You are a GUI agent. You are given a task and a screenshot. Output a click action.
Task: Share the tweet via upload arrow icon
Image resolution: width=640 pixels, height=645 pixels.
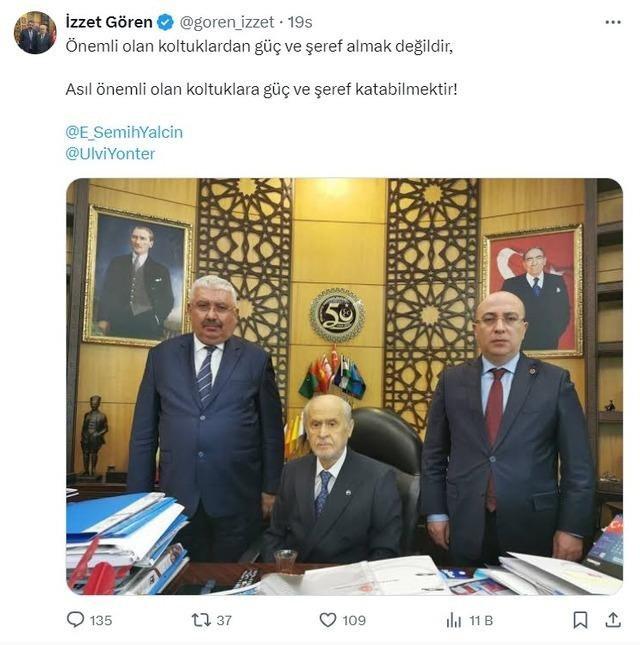pos(613,620)
